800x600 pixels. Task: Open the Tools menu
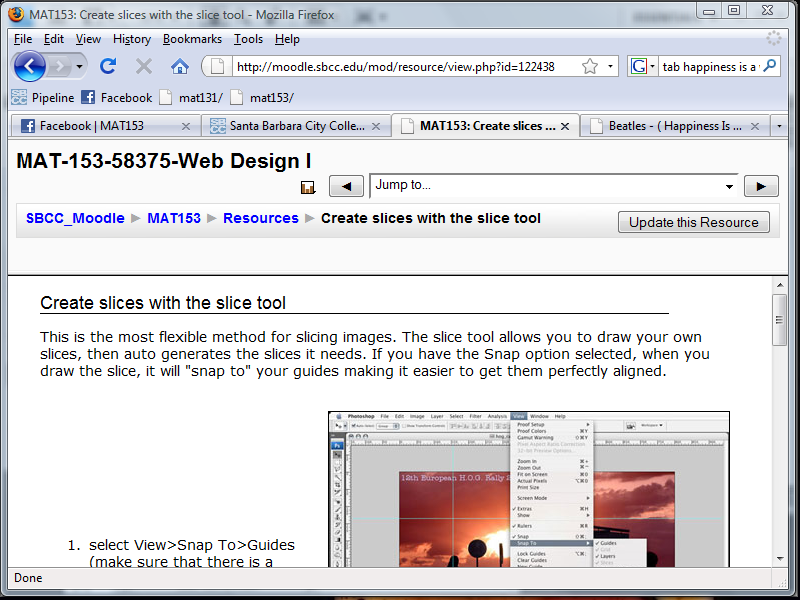click(x=248, y=39)
